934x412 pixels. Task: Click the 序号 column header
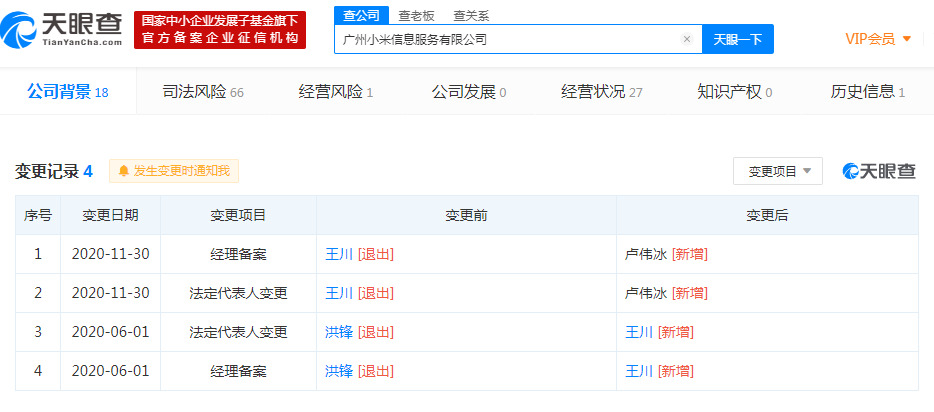pos(38,216)
